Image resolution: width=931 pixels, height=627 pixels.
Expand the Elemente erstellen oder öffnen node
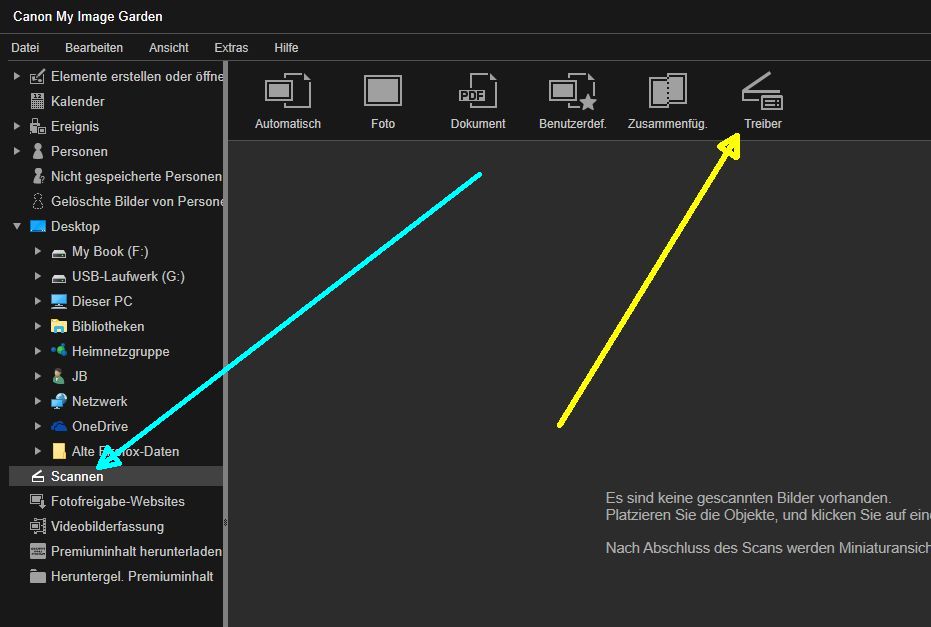point(17,76)
